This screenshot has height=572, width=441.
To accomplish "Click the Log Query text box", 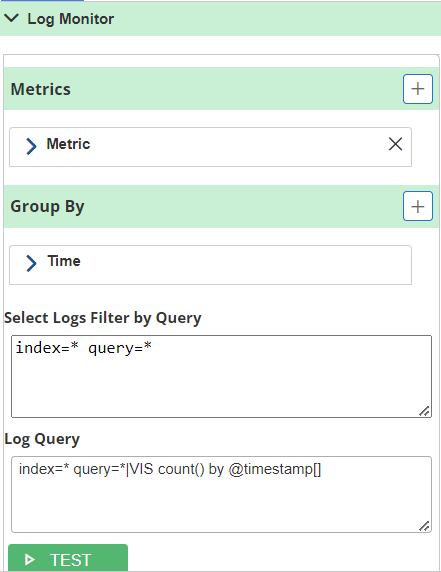I will coord(221,494).
